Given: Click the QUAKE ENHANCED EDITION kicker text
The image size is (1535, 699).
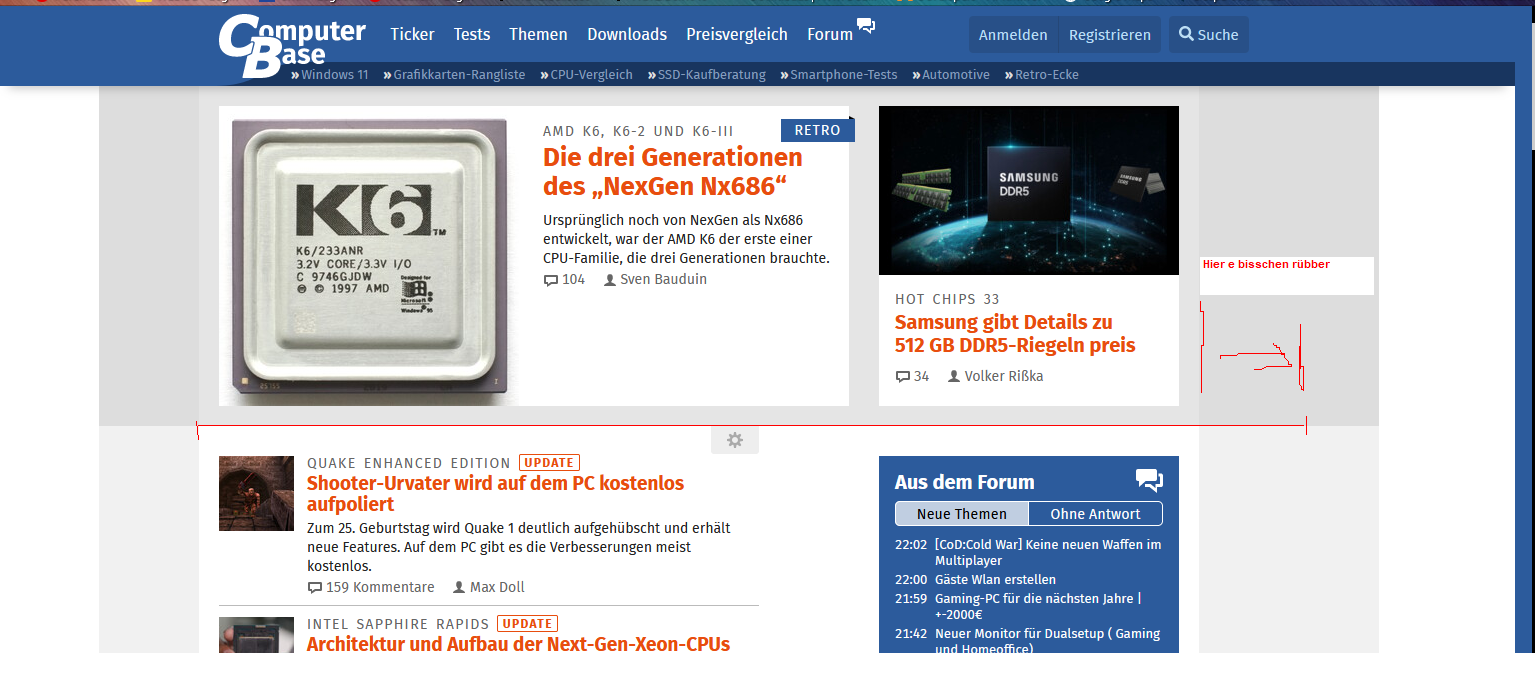Looking at the screenshot, I should pos(409,463).
